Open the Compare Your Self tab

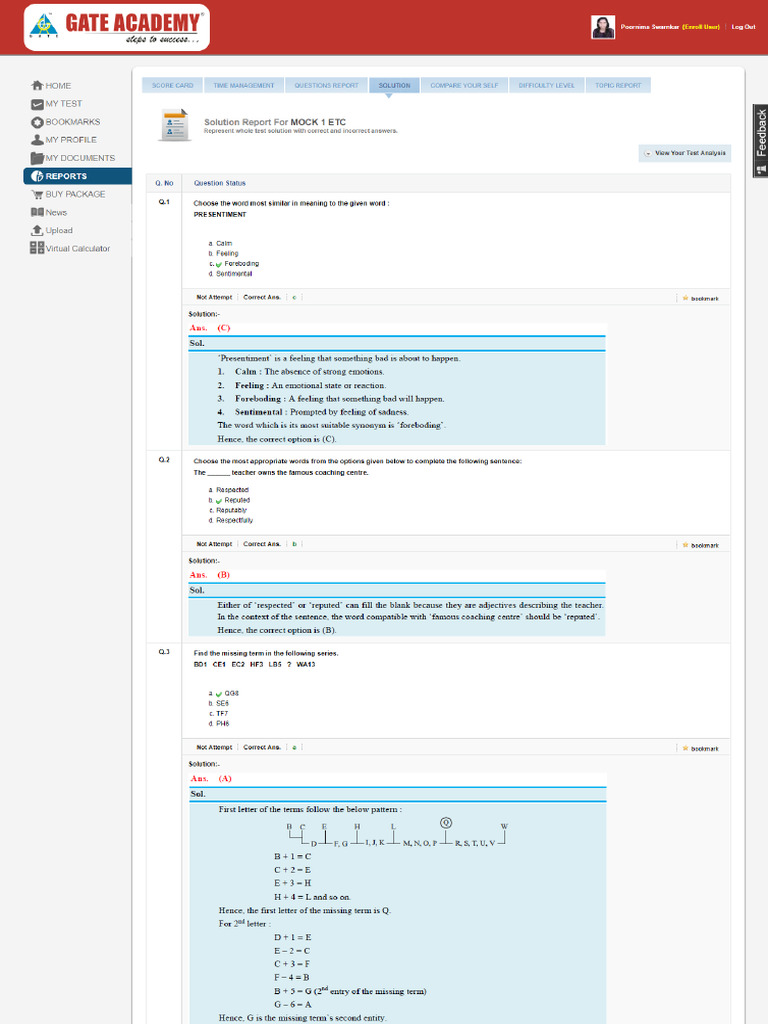pyautogui.click(x=464, y=86)
